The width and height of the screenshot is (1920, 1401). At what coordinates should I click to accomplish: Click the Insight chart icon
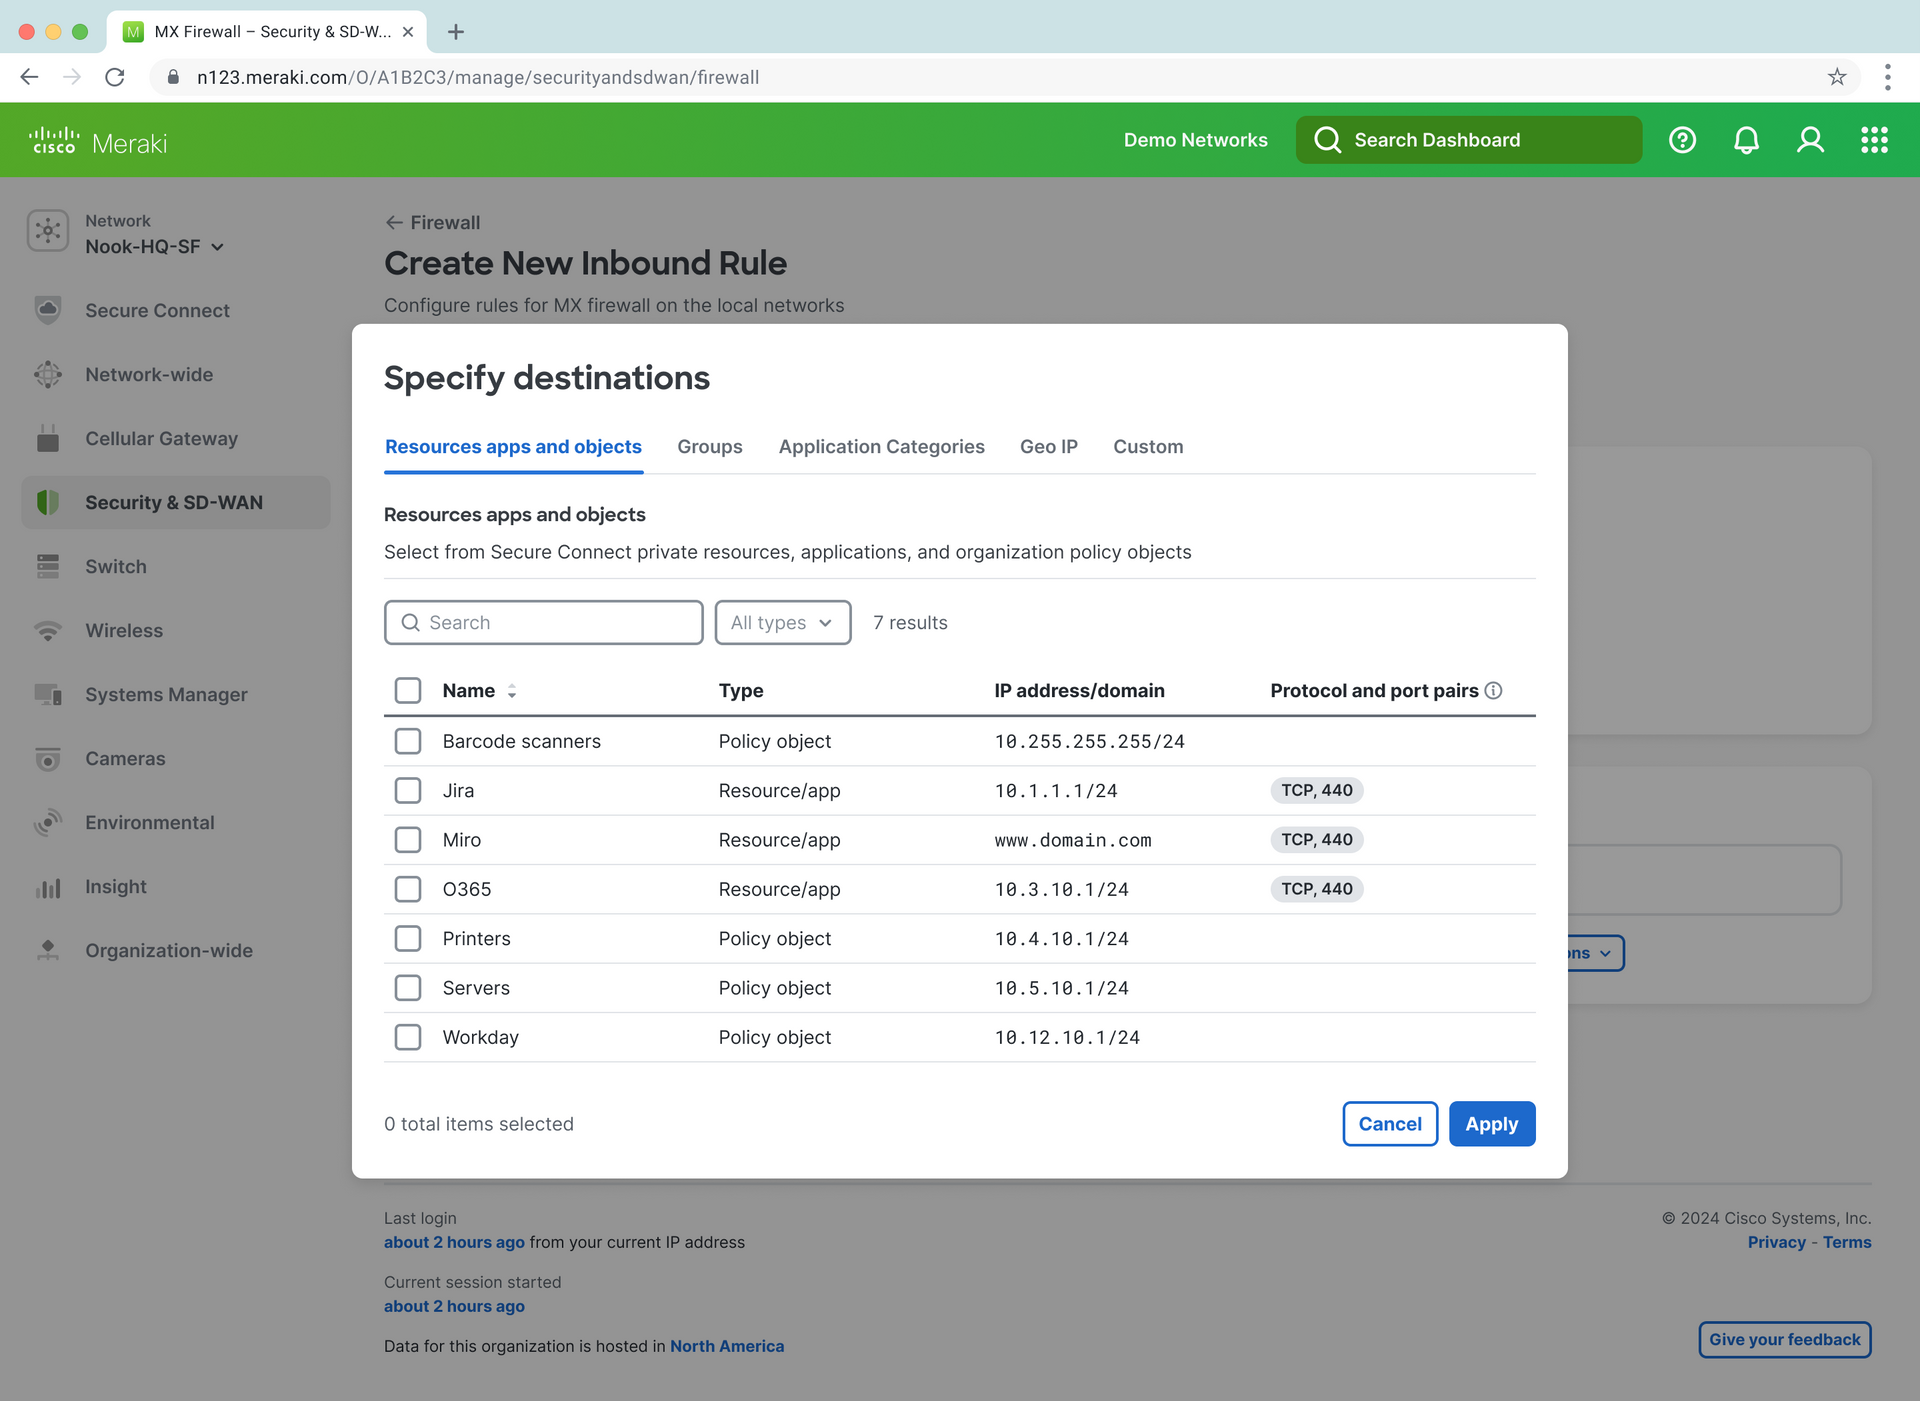[48, 887]
